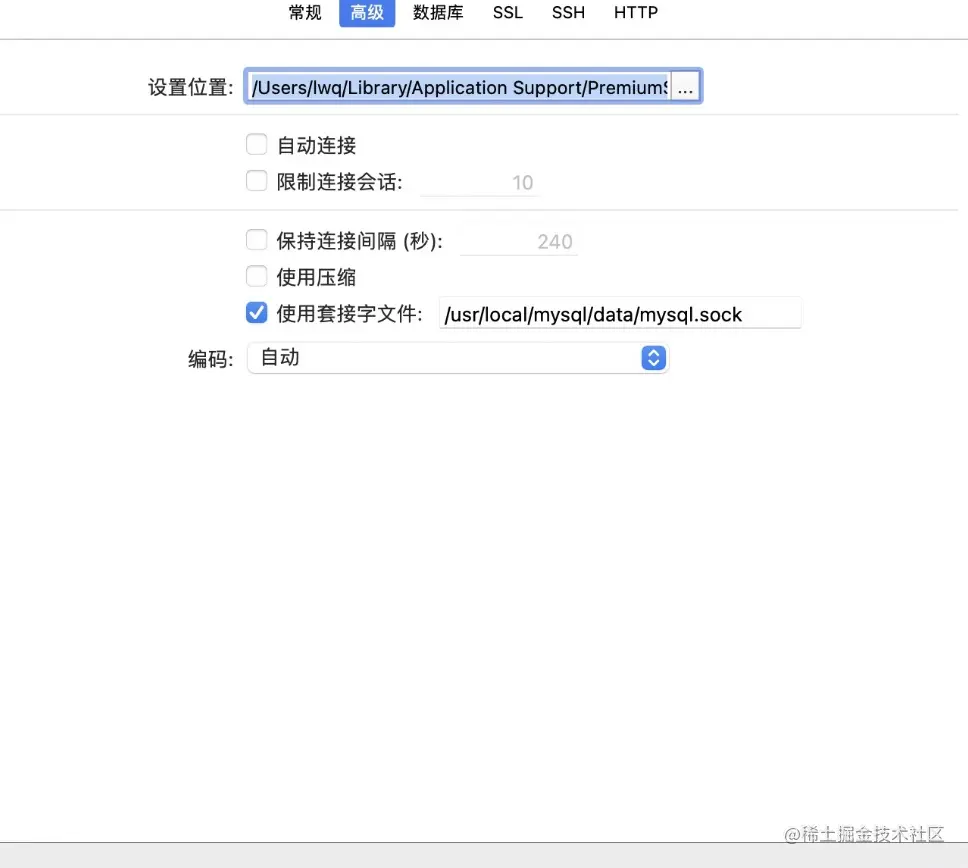The image size is (968, 868).
Task: Check the 使用压缩 option
Action: click(257, 276)
